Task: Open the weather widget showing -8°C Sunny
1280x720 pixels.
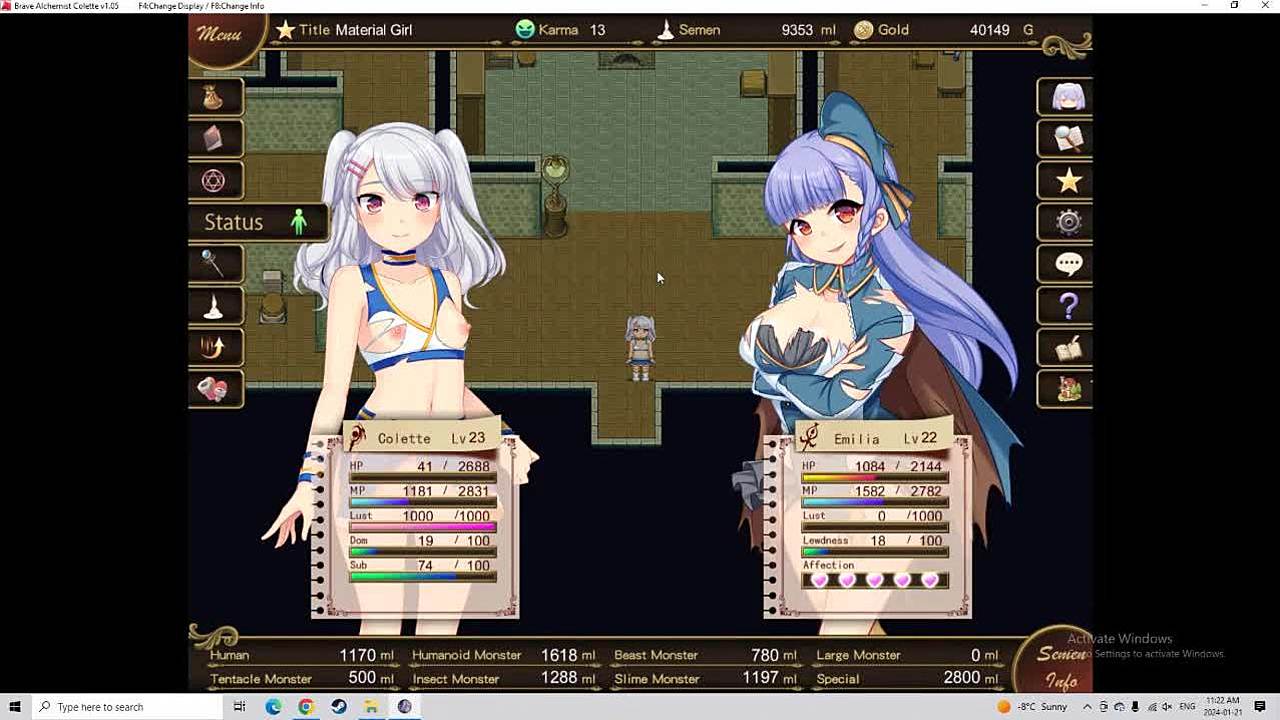Action: click(x=1032, y=707)
